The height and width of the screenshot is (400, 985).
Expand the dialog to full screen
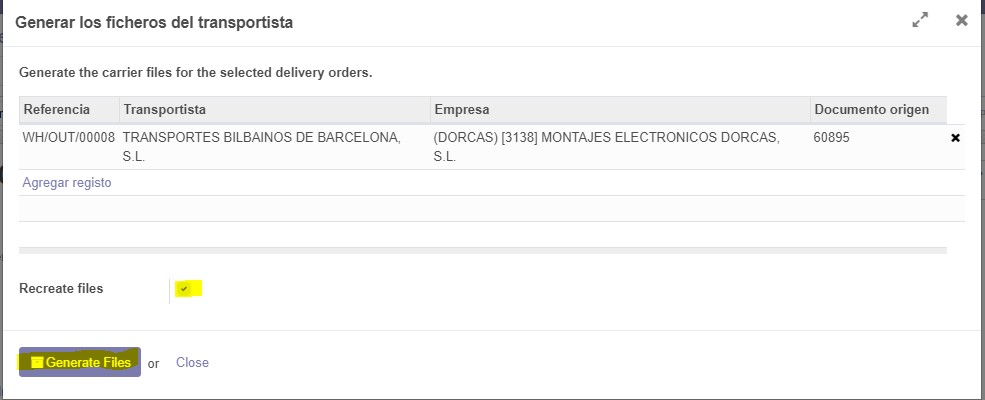(920, 20)
